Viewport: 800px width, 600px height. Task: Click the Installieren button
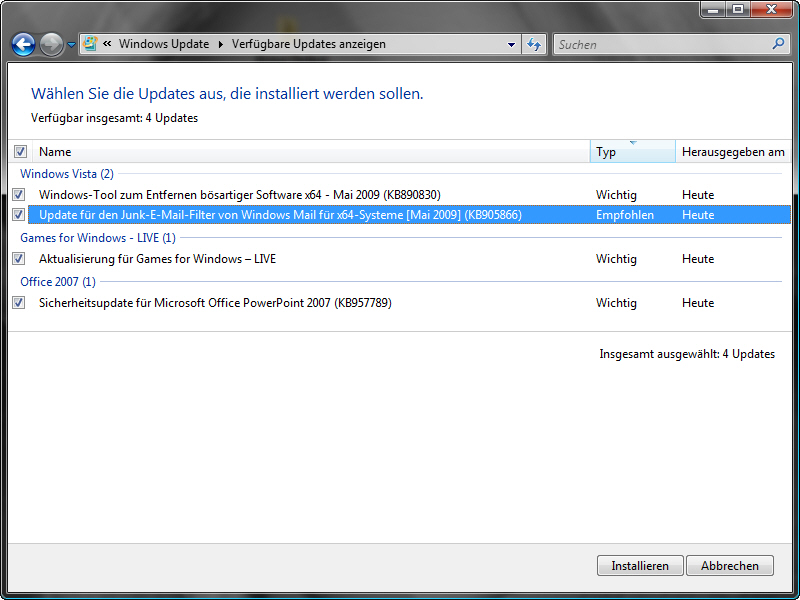pyautogui.click(x=640, y=565)
